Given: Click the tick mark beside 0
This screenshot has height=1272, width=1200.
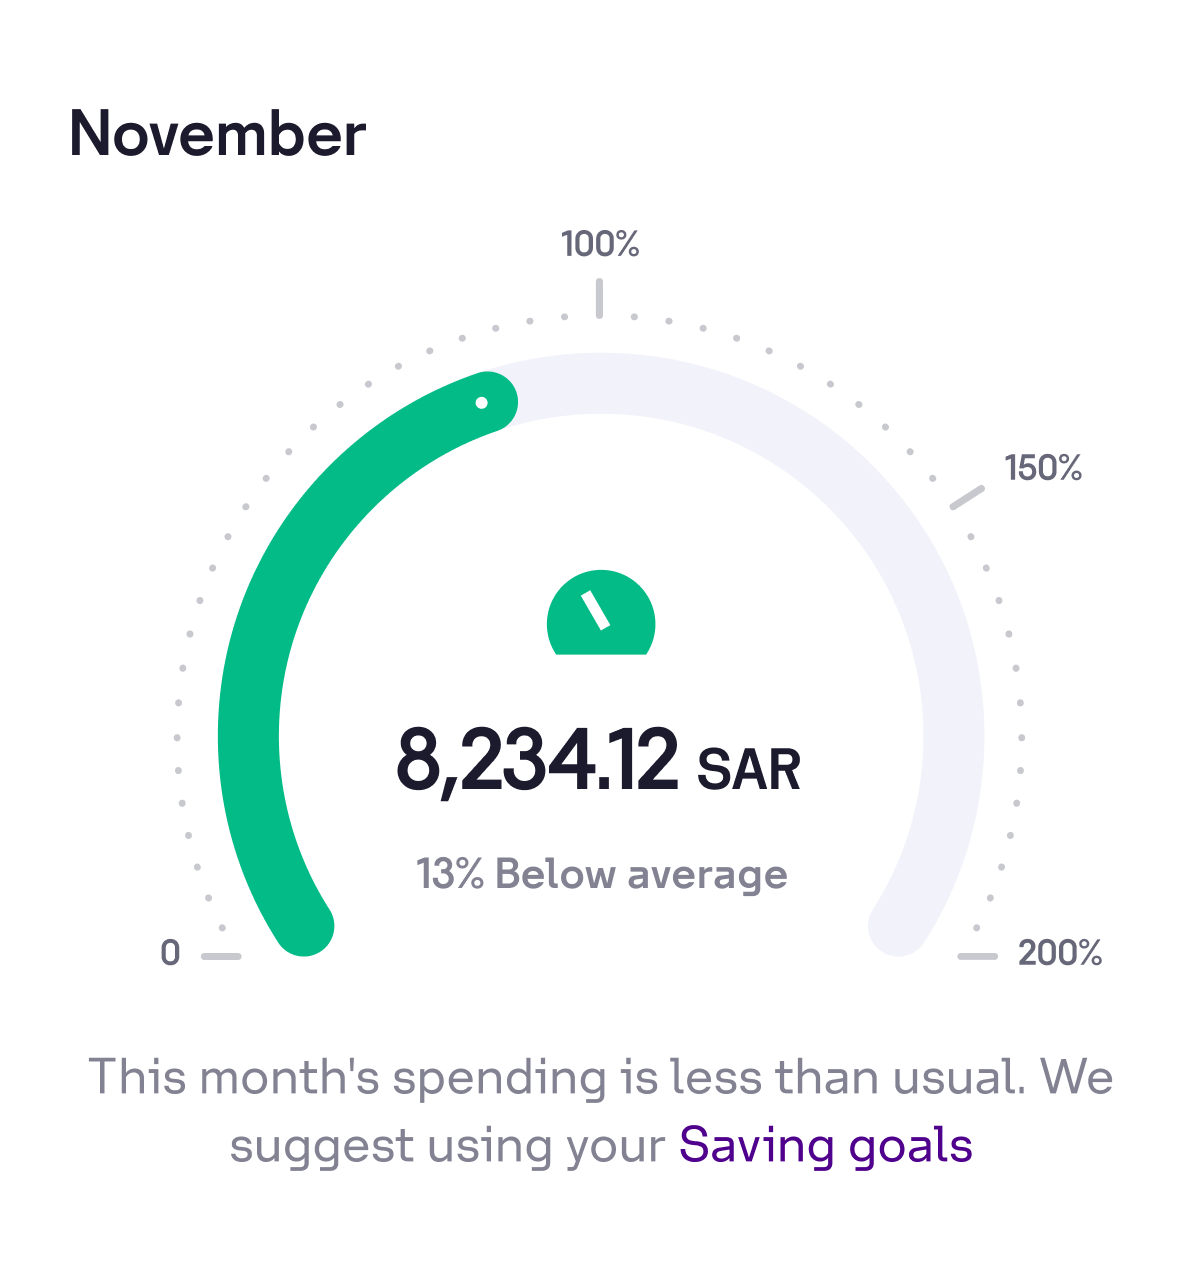Looking at the screenshot, I should (221, 957).
